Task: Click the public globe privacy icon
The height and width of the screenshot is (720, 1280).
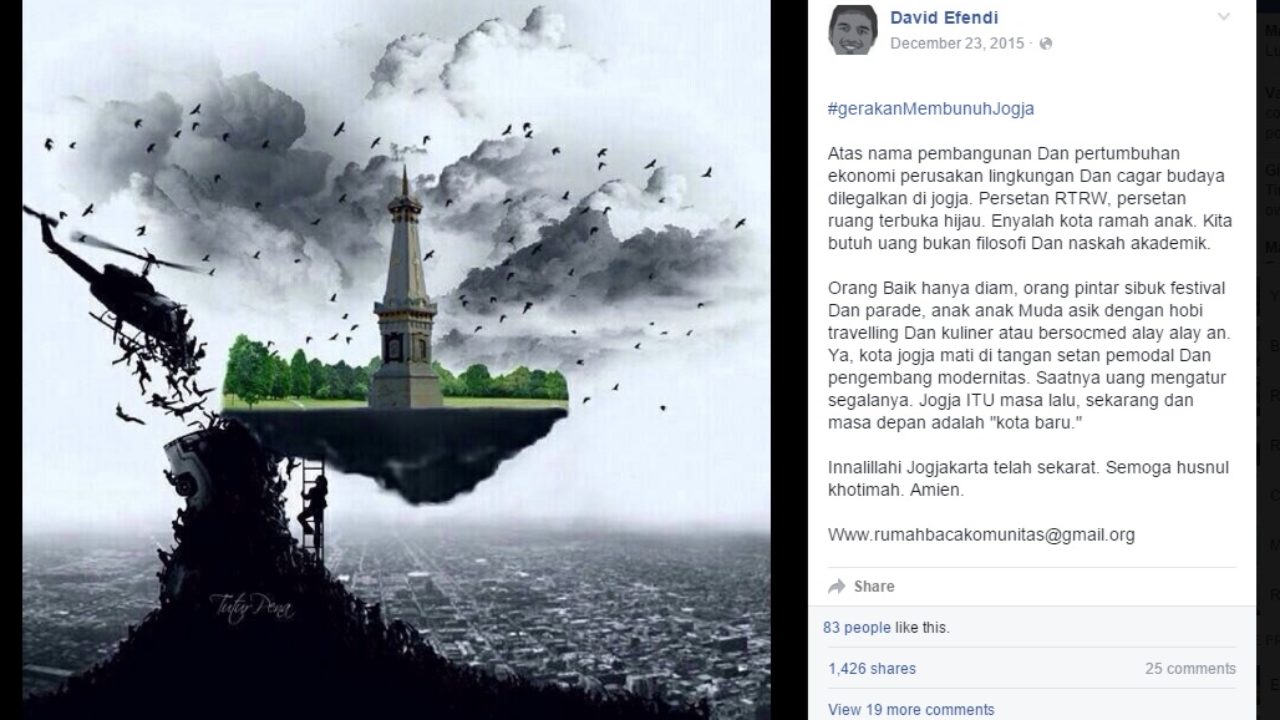Action: pyautogui.click(x=1045, y=44)
